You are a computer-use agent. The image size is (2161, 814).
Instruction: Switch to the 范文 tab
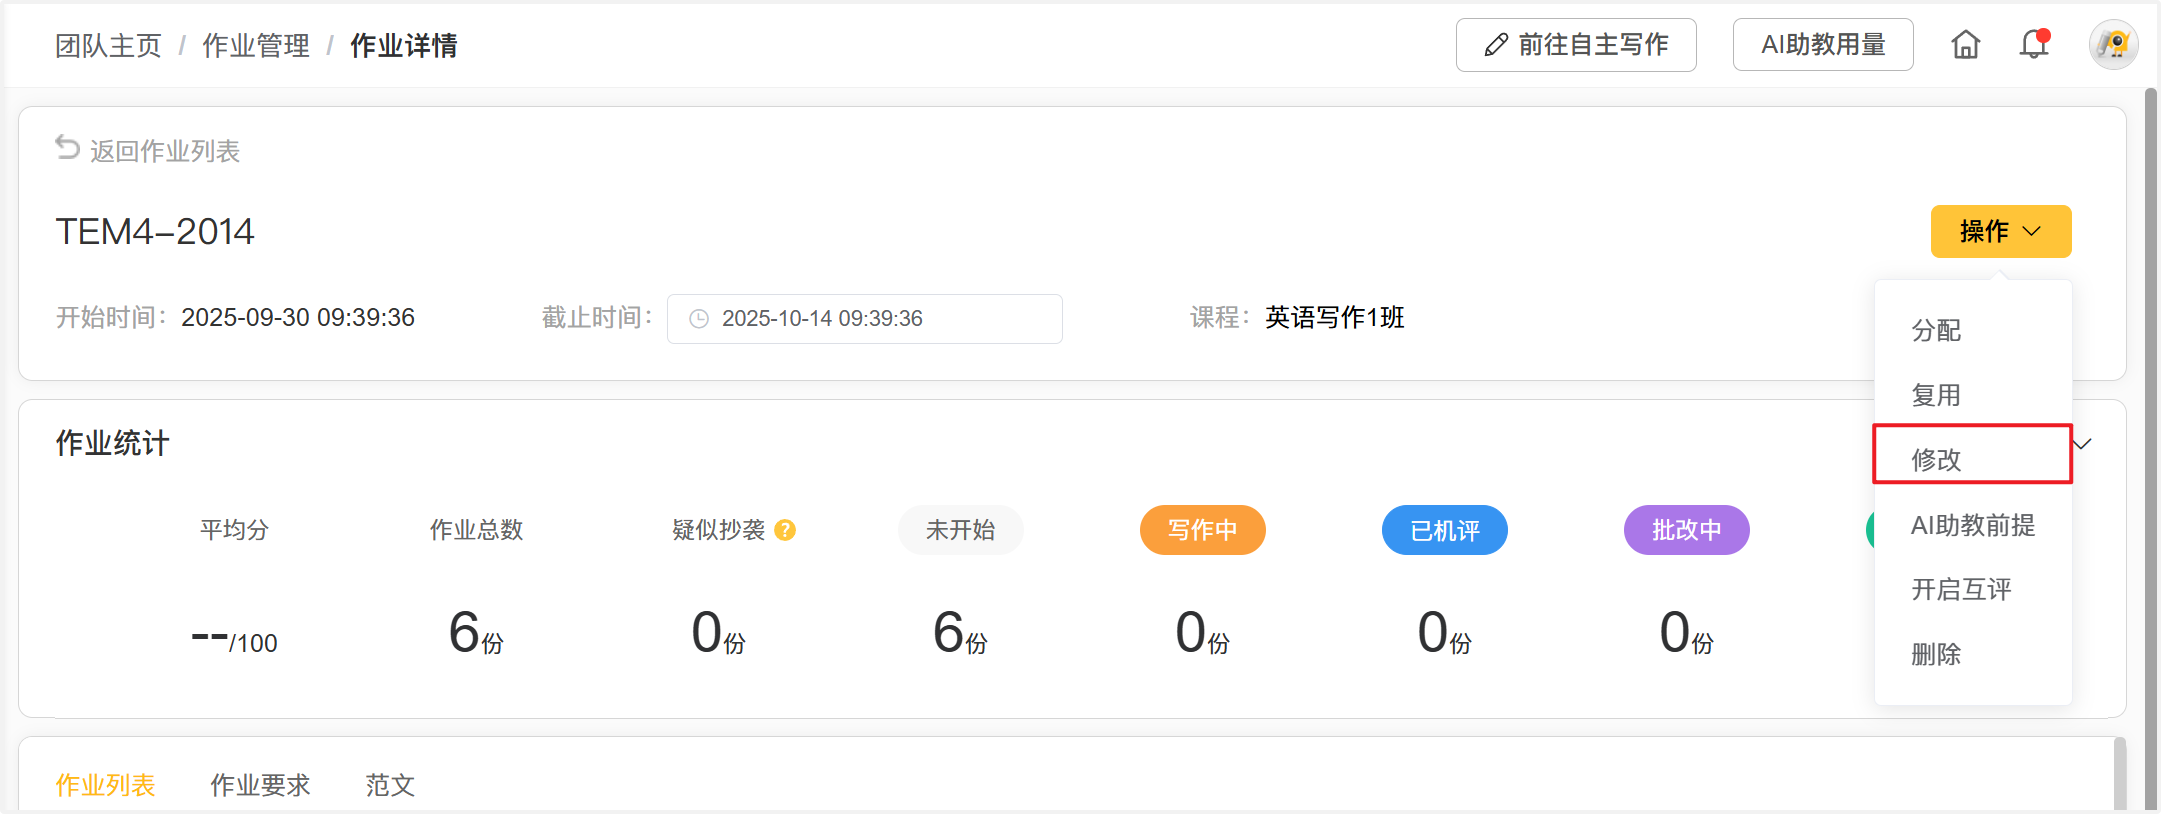pyautogui.click(x=390, y=785)
